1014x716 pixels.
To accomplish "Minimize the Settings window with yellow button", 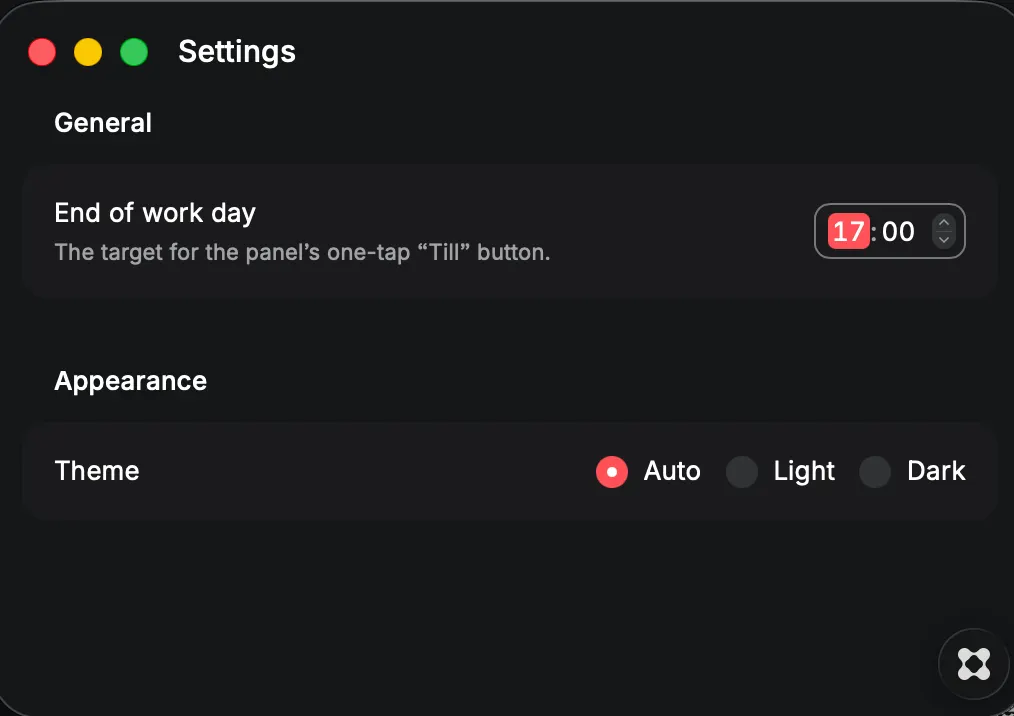I will (88, 52).
